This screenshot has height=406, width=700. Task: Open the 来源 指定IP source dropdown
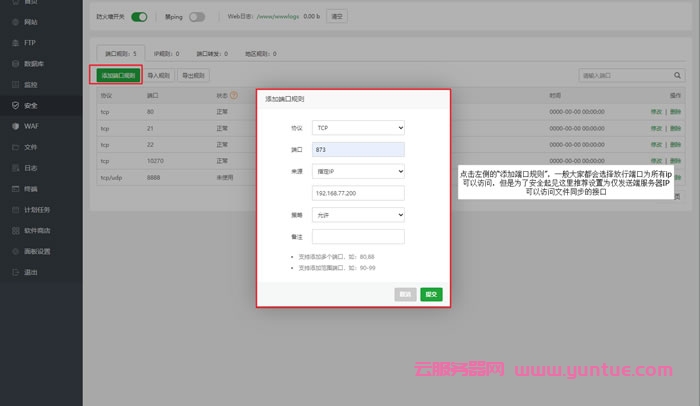[358, 171]
